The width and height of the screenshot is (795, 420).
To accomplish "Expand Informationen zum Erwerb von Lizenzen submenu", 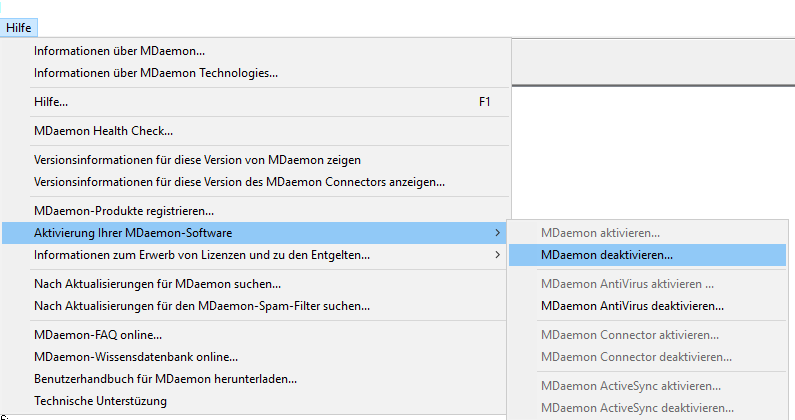I will coord(201,255).
